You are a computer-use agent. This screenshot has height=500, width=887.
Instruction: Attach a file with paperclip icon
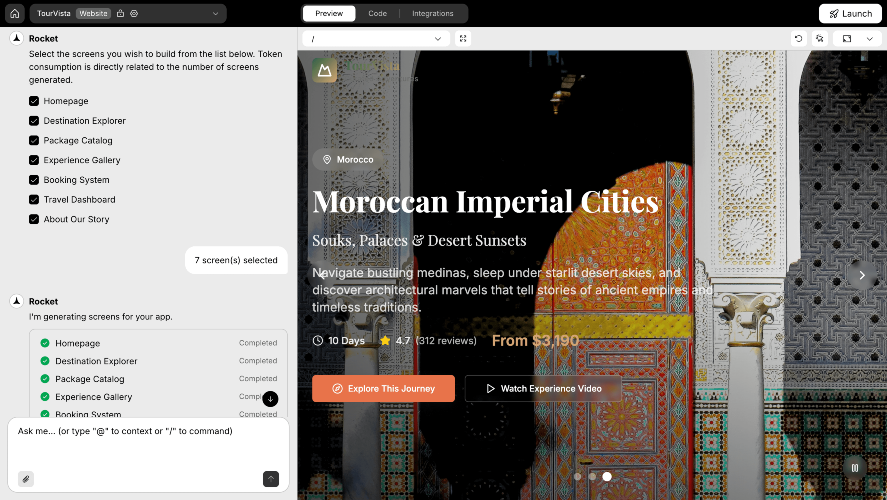pos(25,479)
